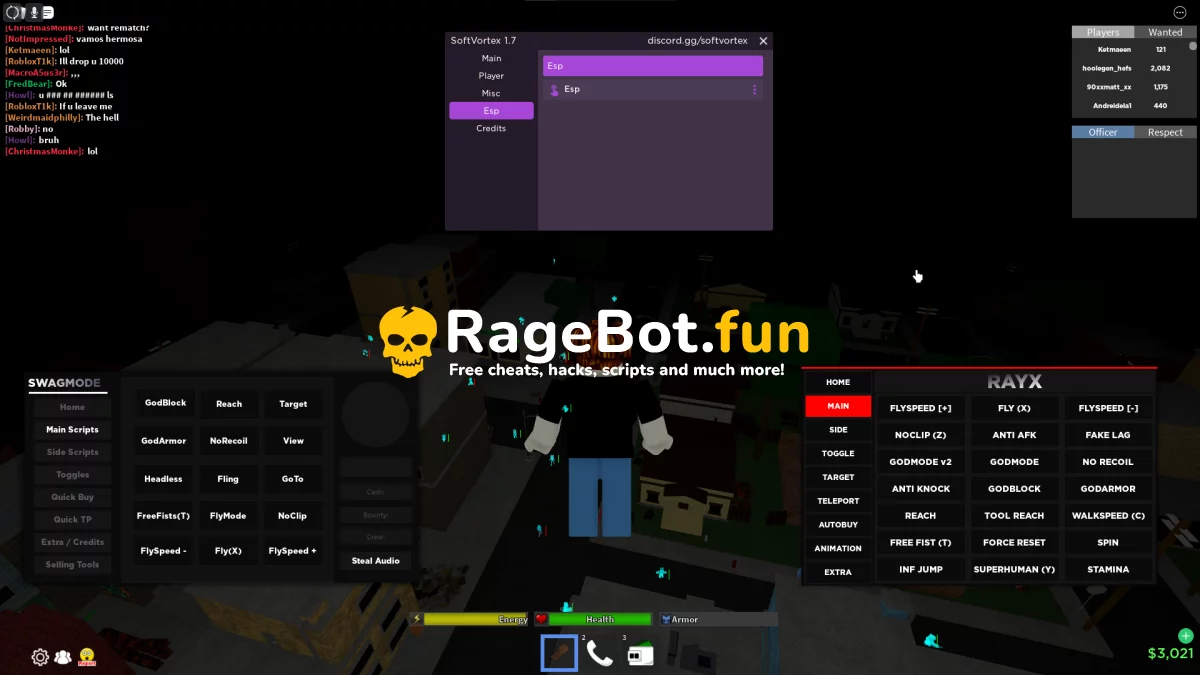
Task: Open SwagMode Extra / Credits section
Action: tap(72, 542)
